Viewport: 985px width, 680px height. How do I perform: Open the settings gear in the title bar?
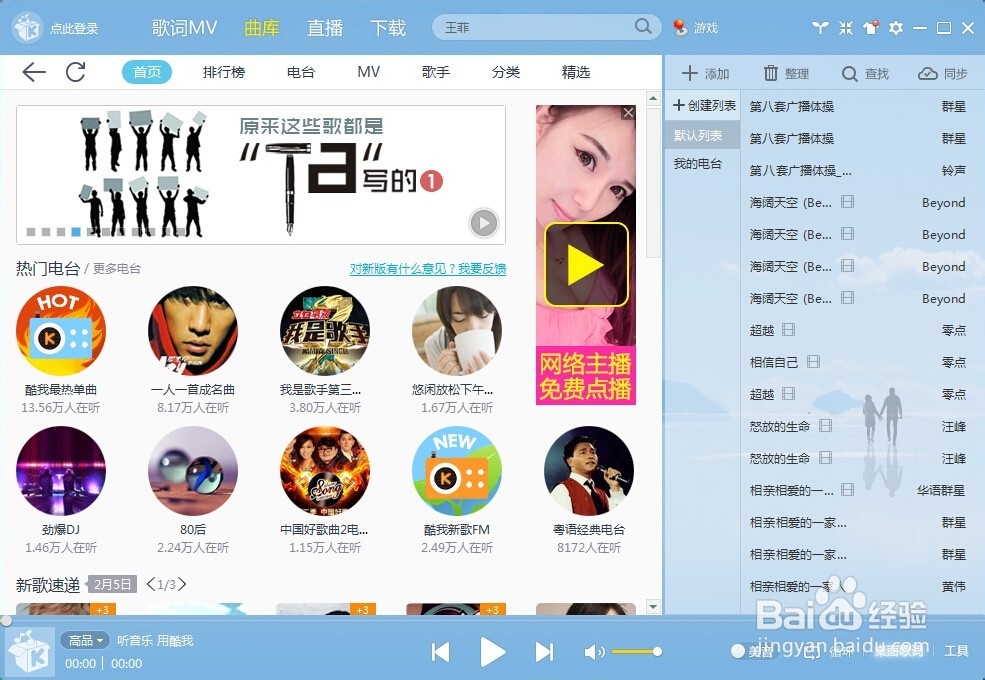point(896,28)
